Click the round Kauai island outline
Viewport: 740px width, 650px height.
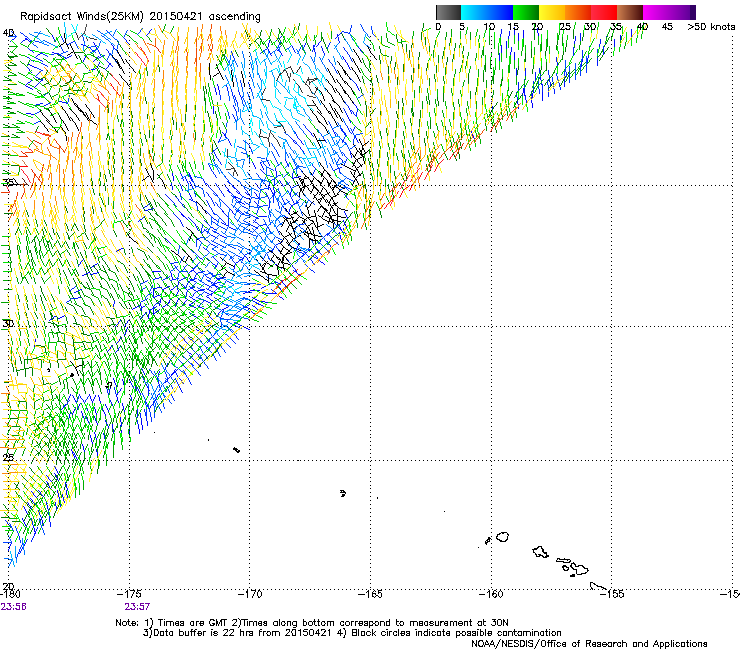pos(503,537)
